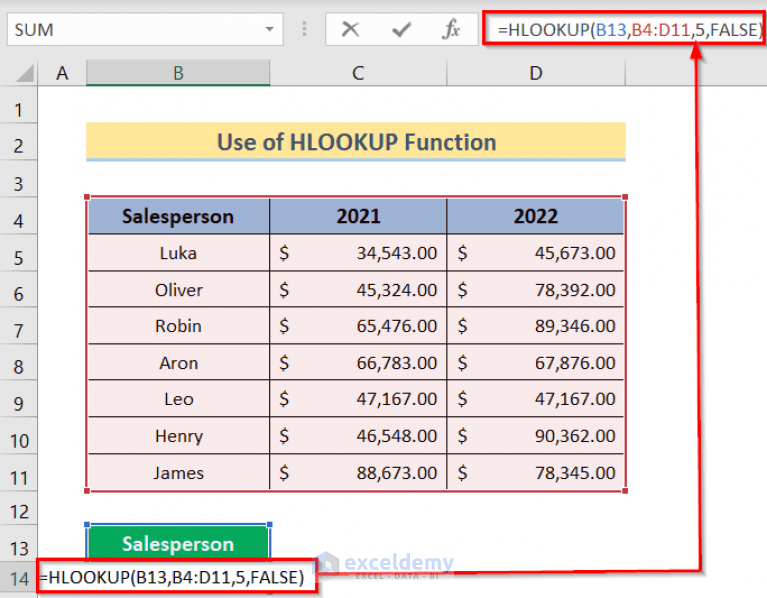Select the 'Luka' cell
Viewport: 767px width, 598px height.
[x=178, y=253]
